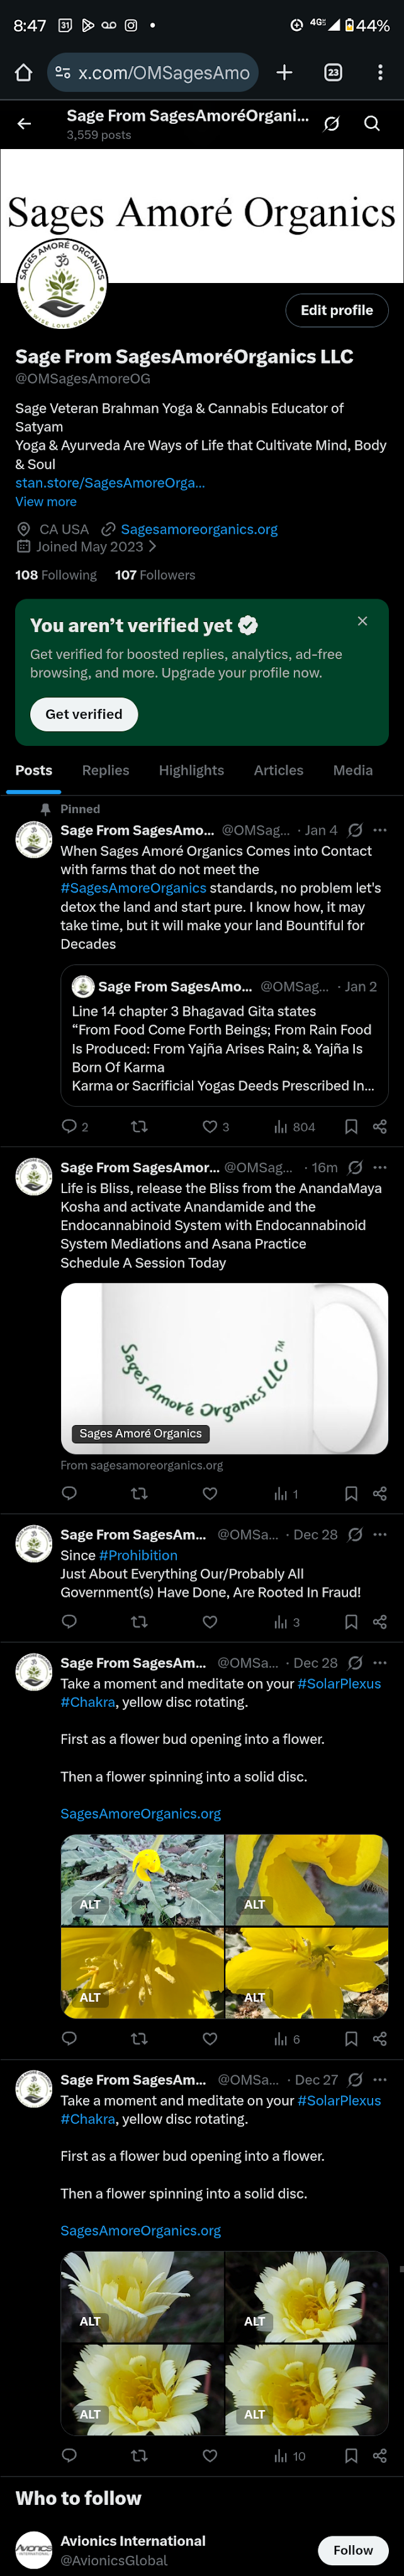The width and height of the screenshot is (404, 2576).
Task: Tap the back arrow in profile header
Action: [24, 124]
